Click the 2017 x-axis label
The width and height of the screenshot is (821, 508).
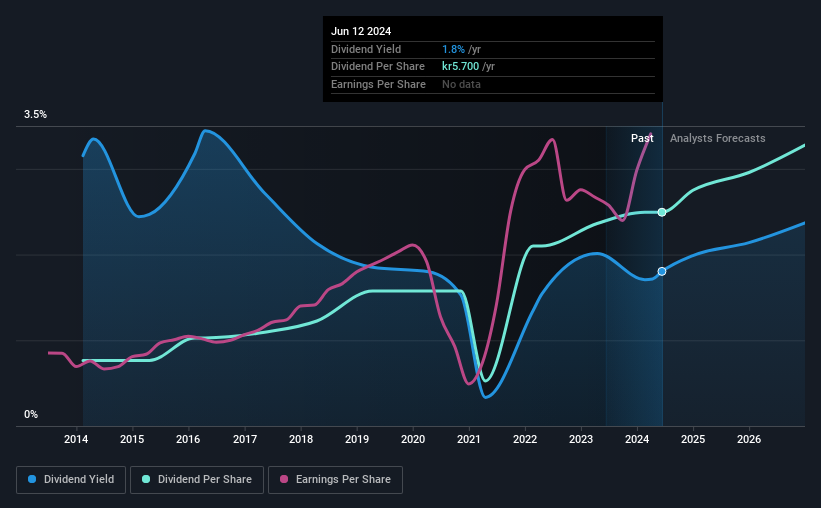245,439
